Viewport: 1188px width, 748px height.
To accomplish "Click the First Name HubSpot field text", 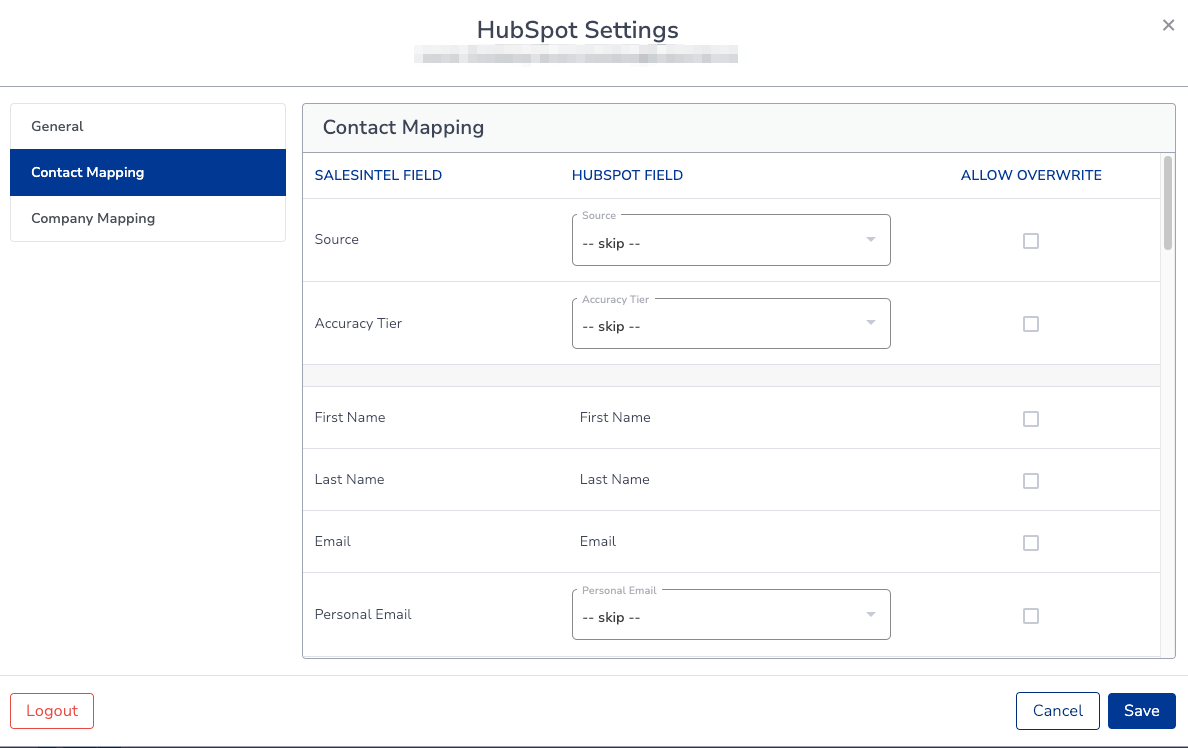I will click(x=615, y=418).
